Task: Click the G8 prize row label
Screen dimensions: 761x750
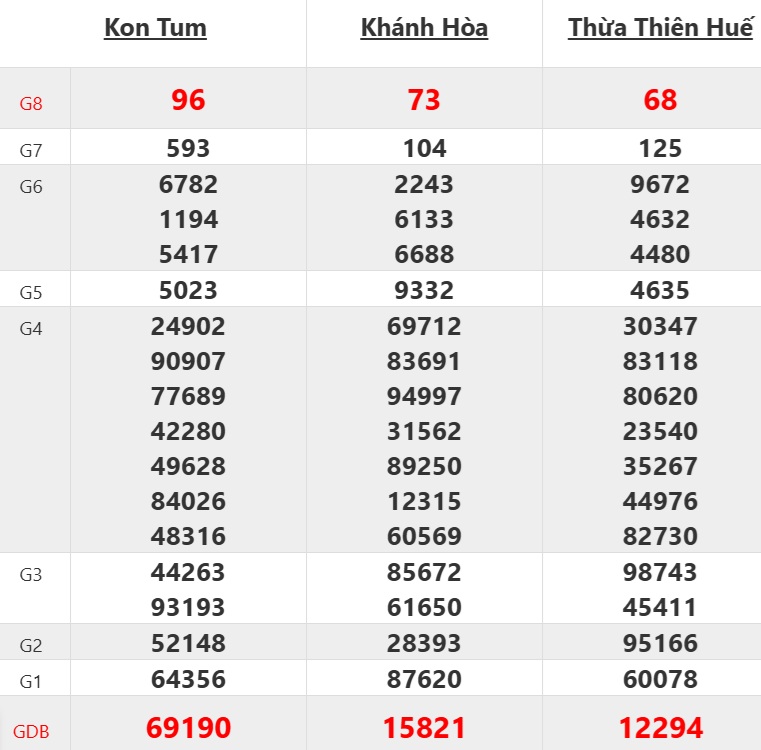Action: (31, 102)
